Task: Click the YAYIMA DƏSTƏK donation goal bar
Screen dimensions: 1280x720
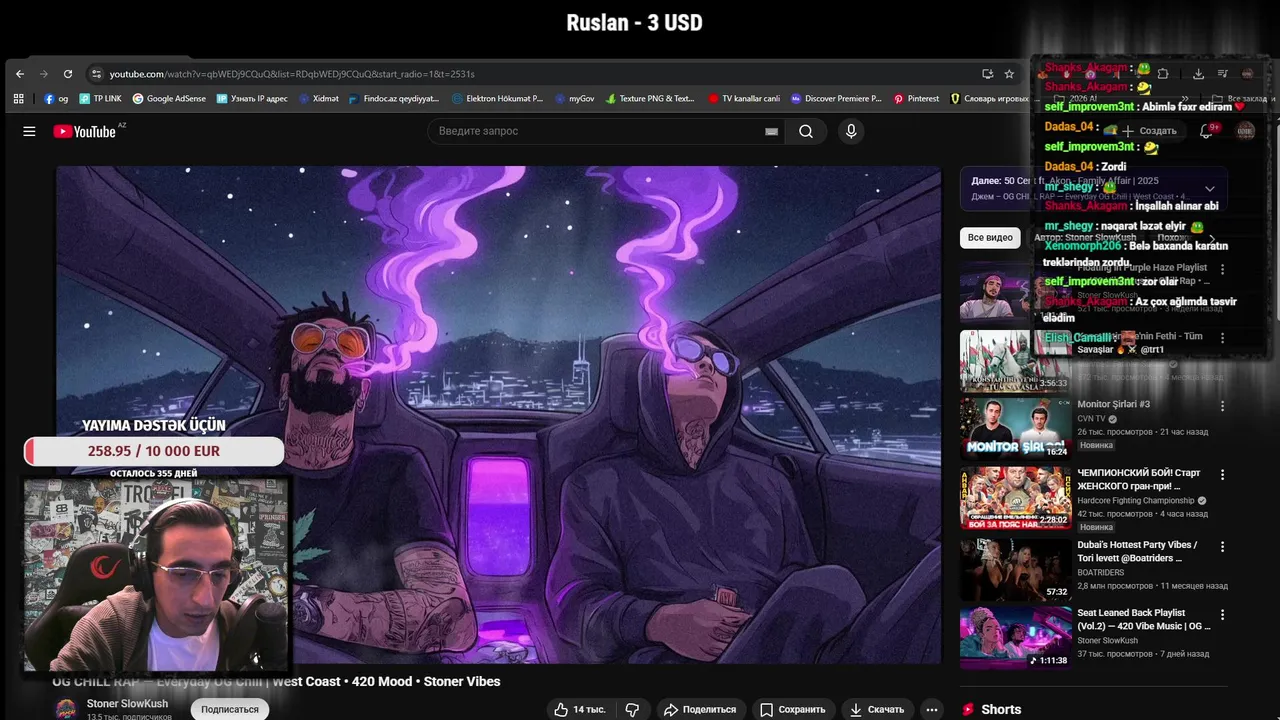Action: (x=154, y=451)
